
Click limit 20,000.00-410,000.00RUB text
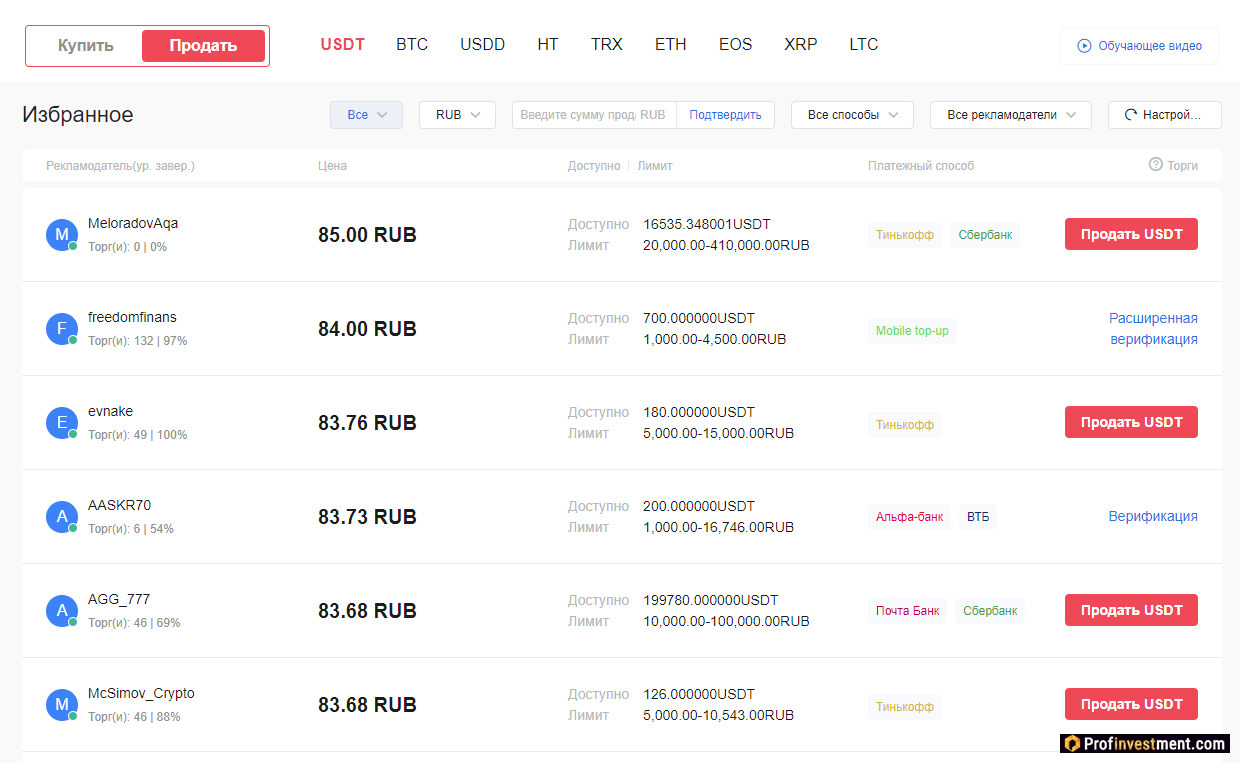[x=726, y=245]
